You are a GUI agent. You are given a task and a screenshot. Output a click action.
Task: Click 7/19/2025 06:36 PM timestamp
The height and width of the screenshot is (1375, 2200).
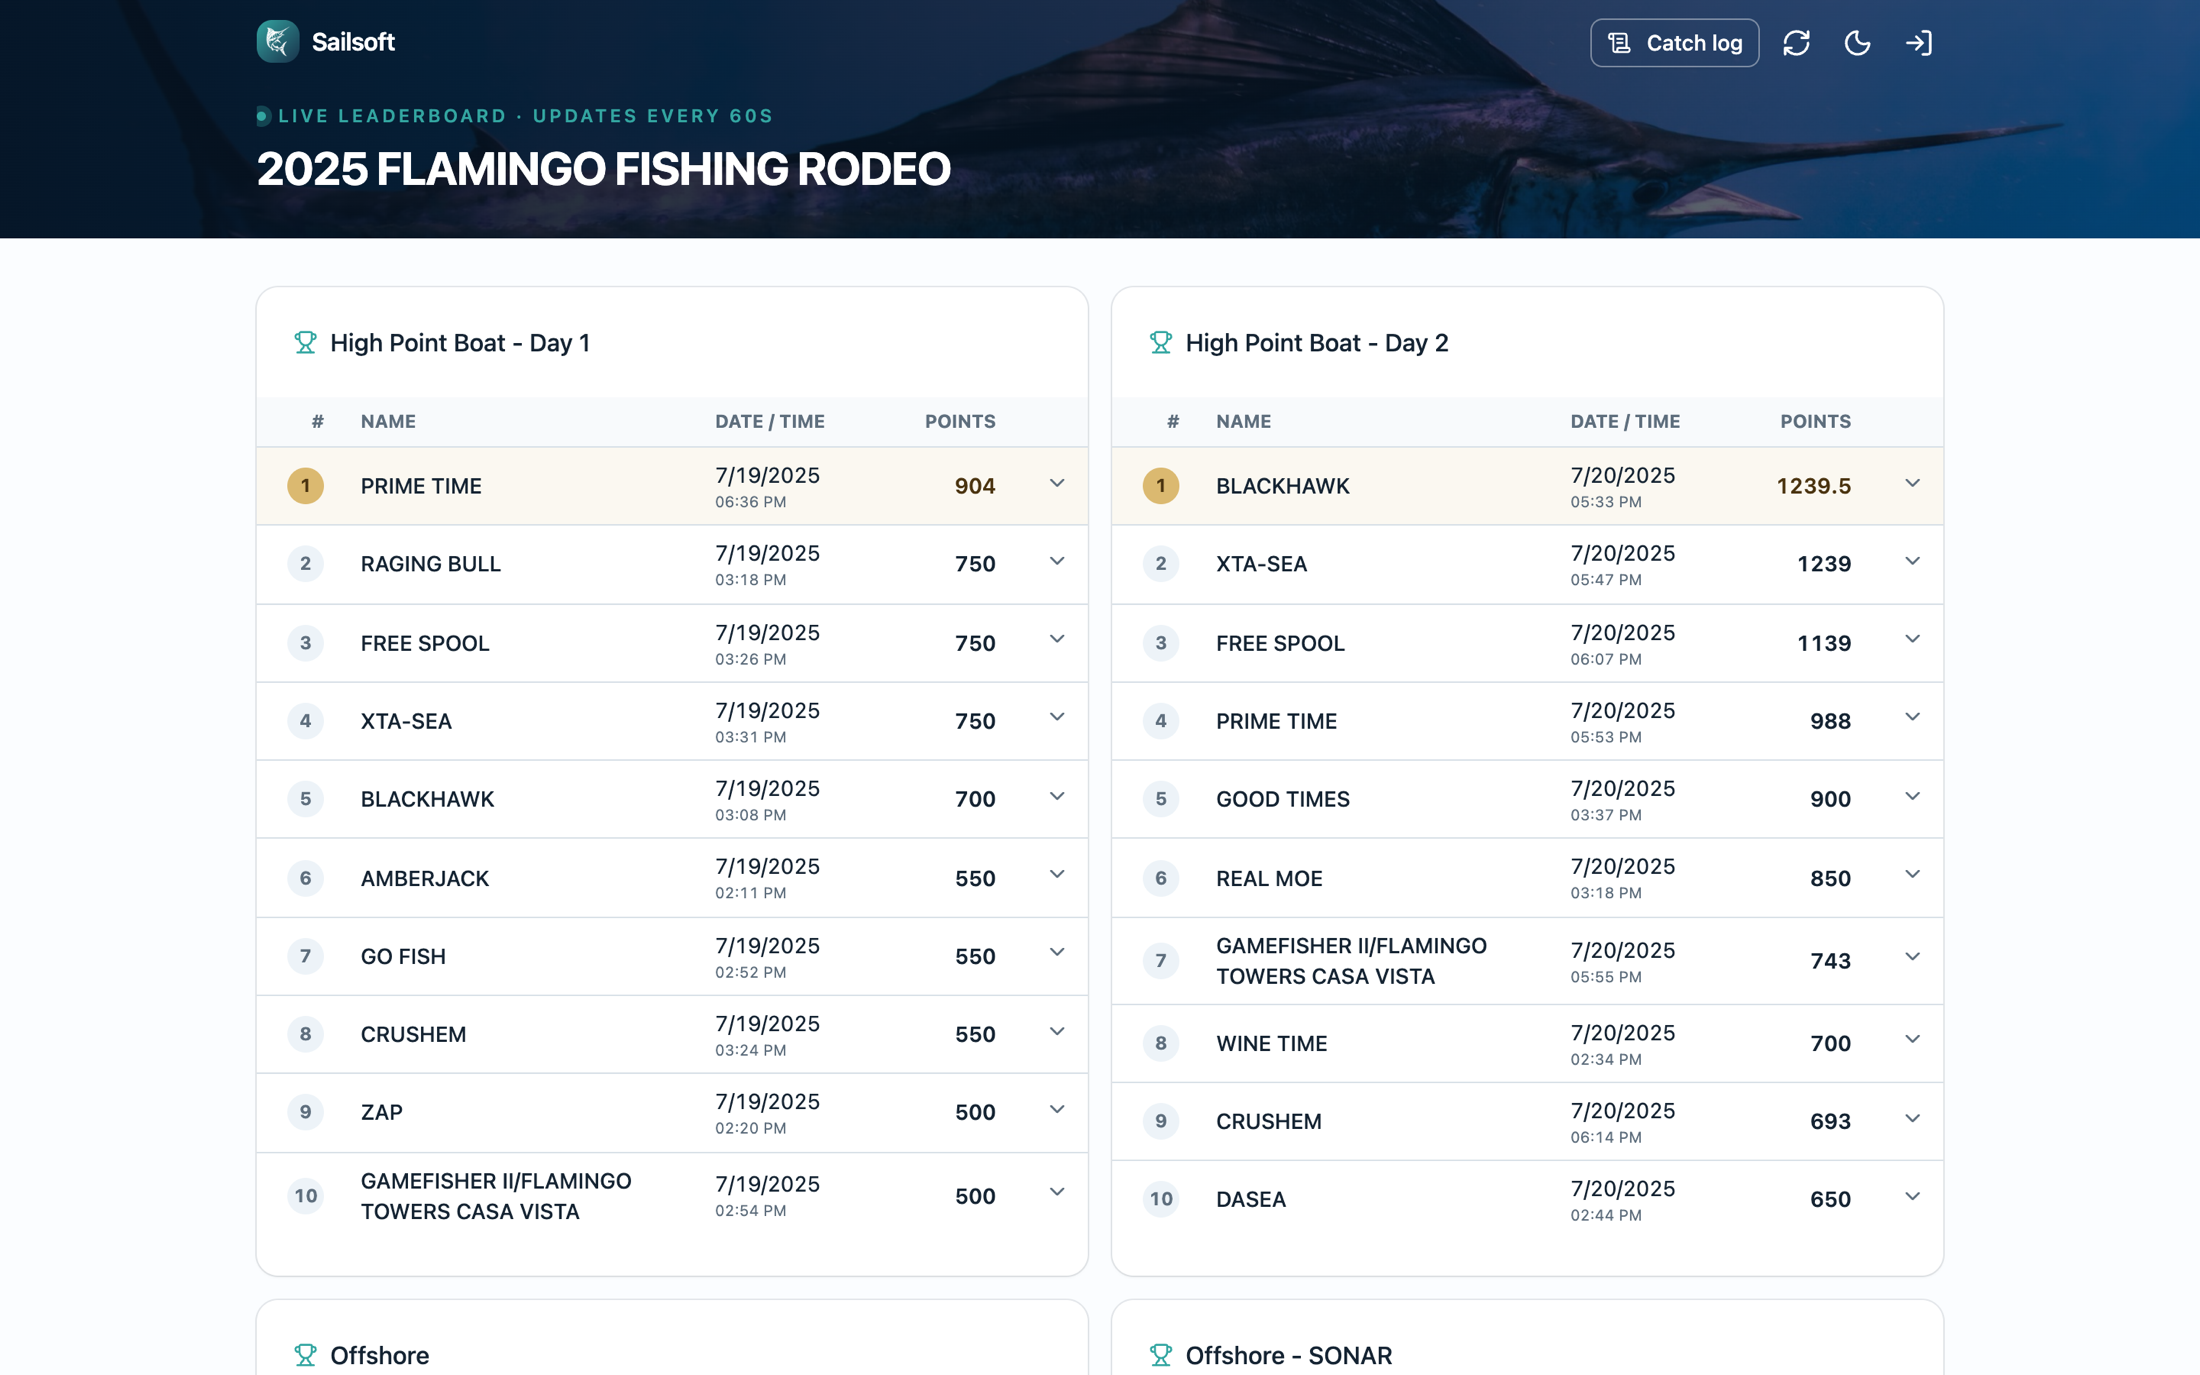pos(767,486)
